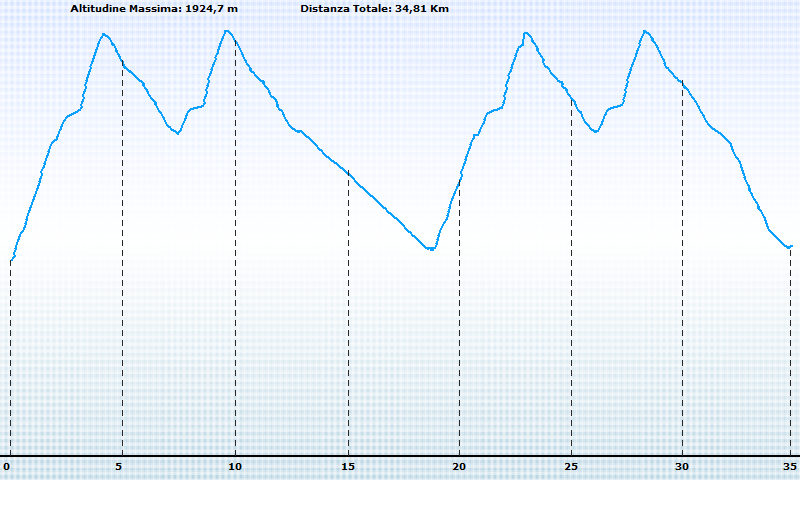
Task: Click the 20 km axis label
Action: (459, 467)
